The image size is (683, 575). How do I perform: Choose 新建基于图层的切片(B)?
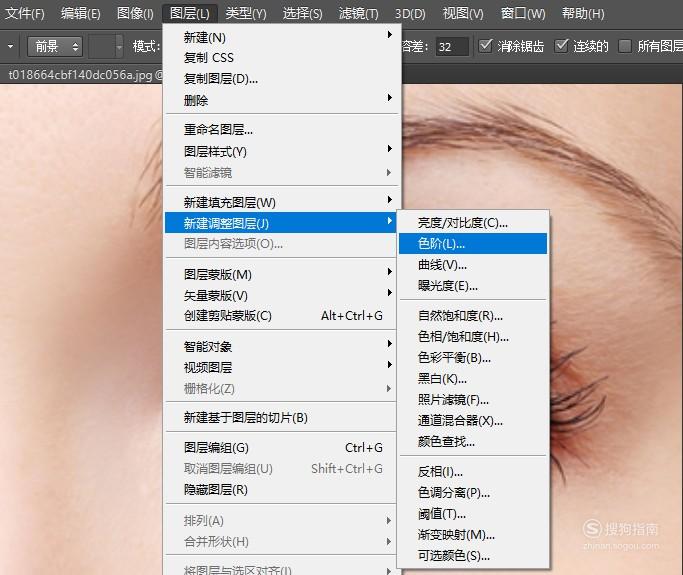tap(281, 418)
